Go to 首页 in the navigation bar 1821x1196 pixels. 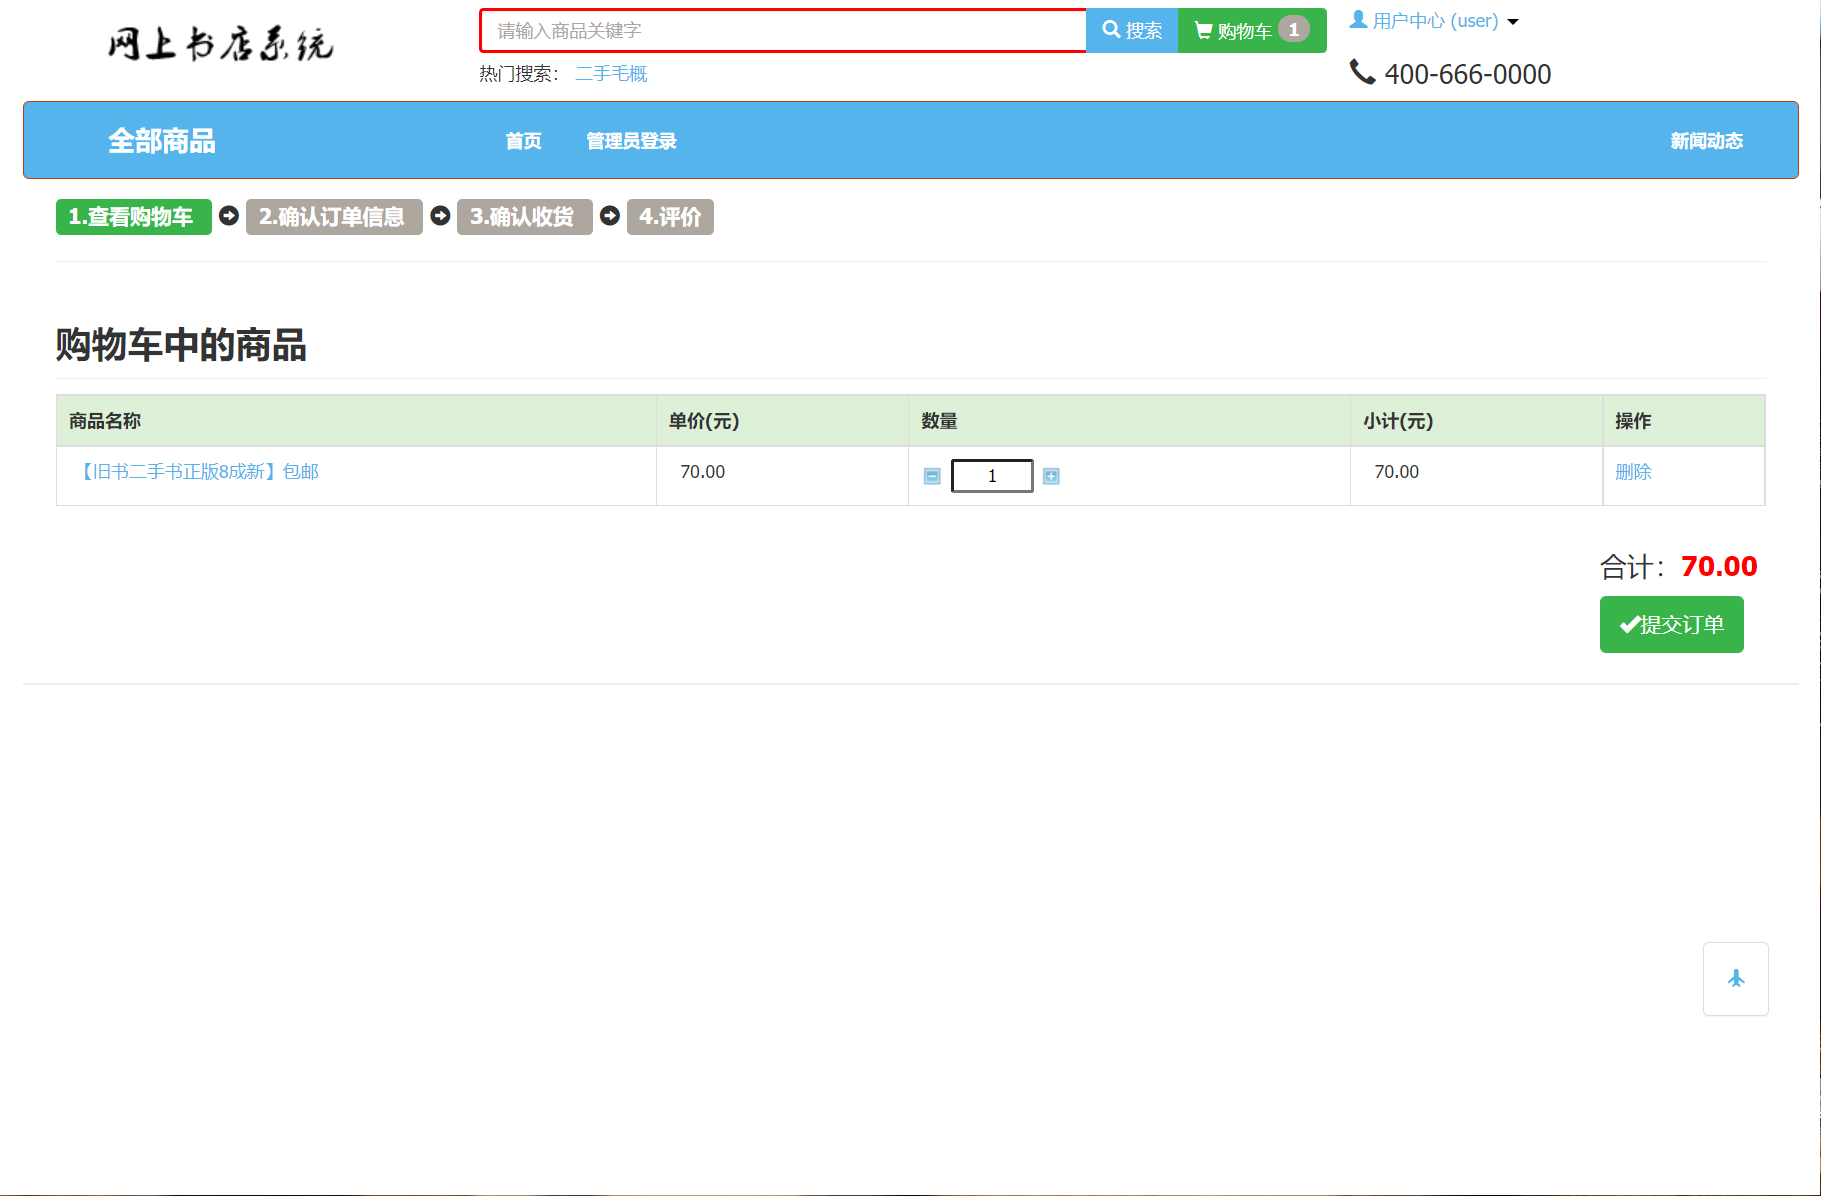(524, 141)
